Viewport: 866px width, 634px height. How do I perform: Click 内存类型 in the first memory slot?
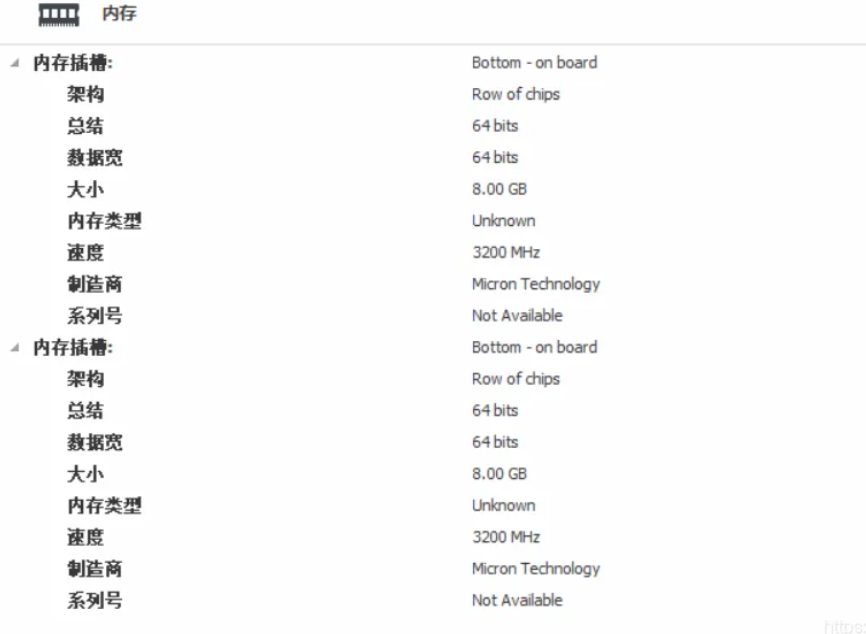(x=104, y=221)
